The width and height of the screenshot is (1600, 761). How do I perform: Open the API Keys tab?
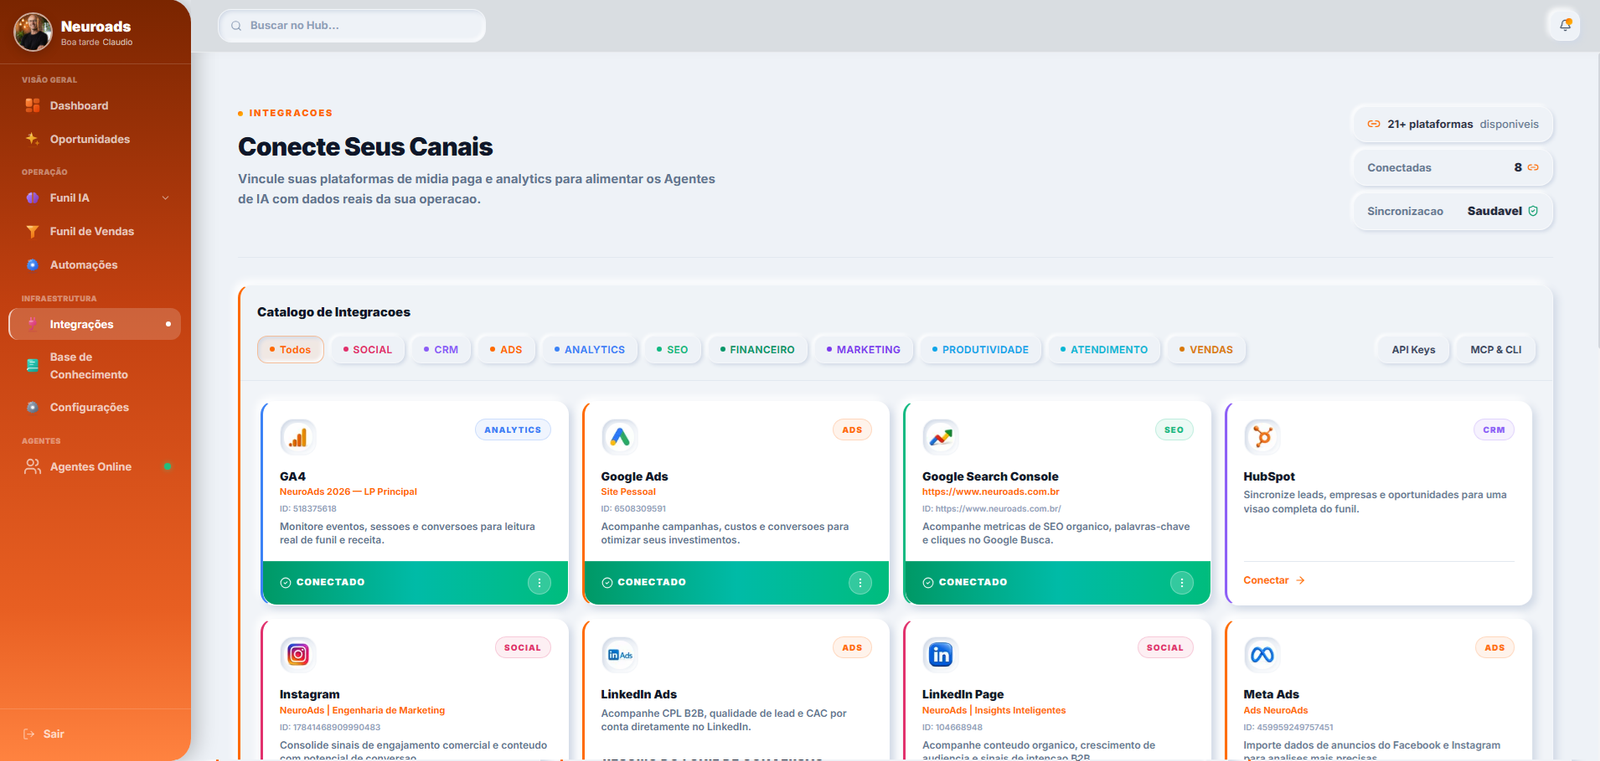pyautogui.click(x=1413, y=350)
